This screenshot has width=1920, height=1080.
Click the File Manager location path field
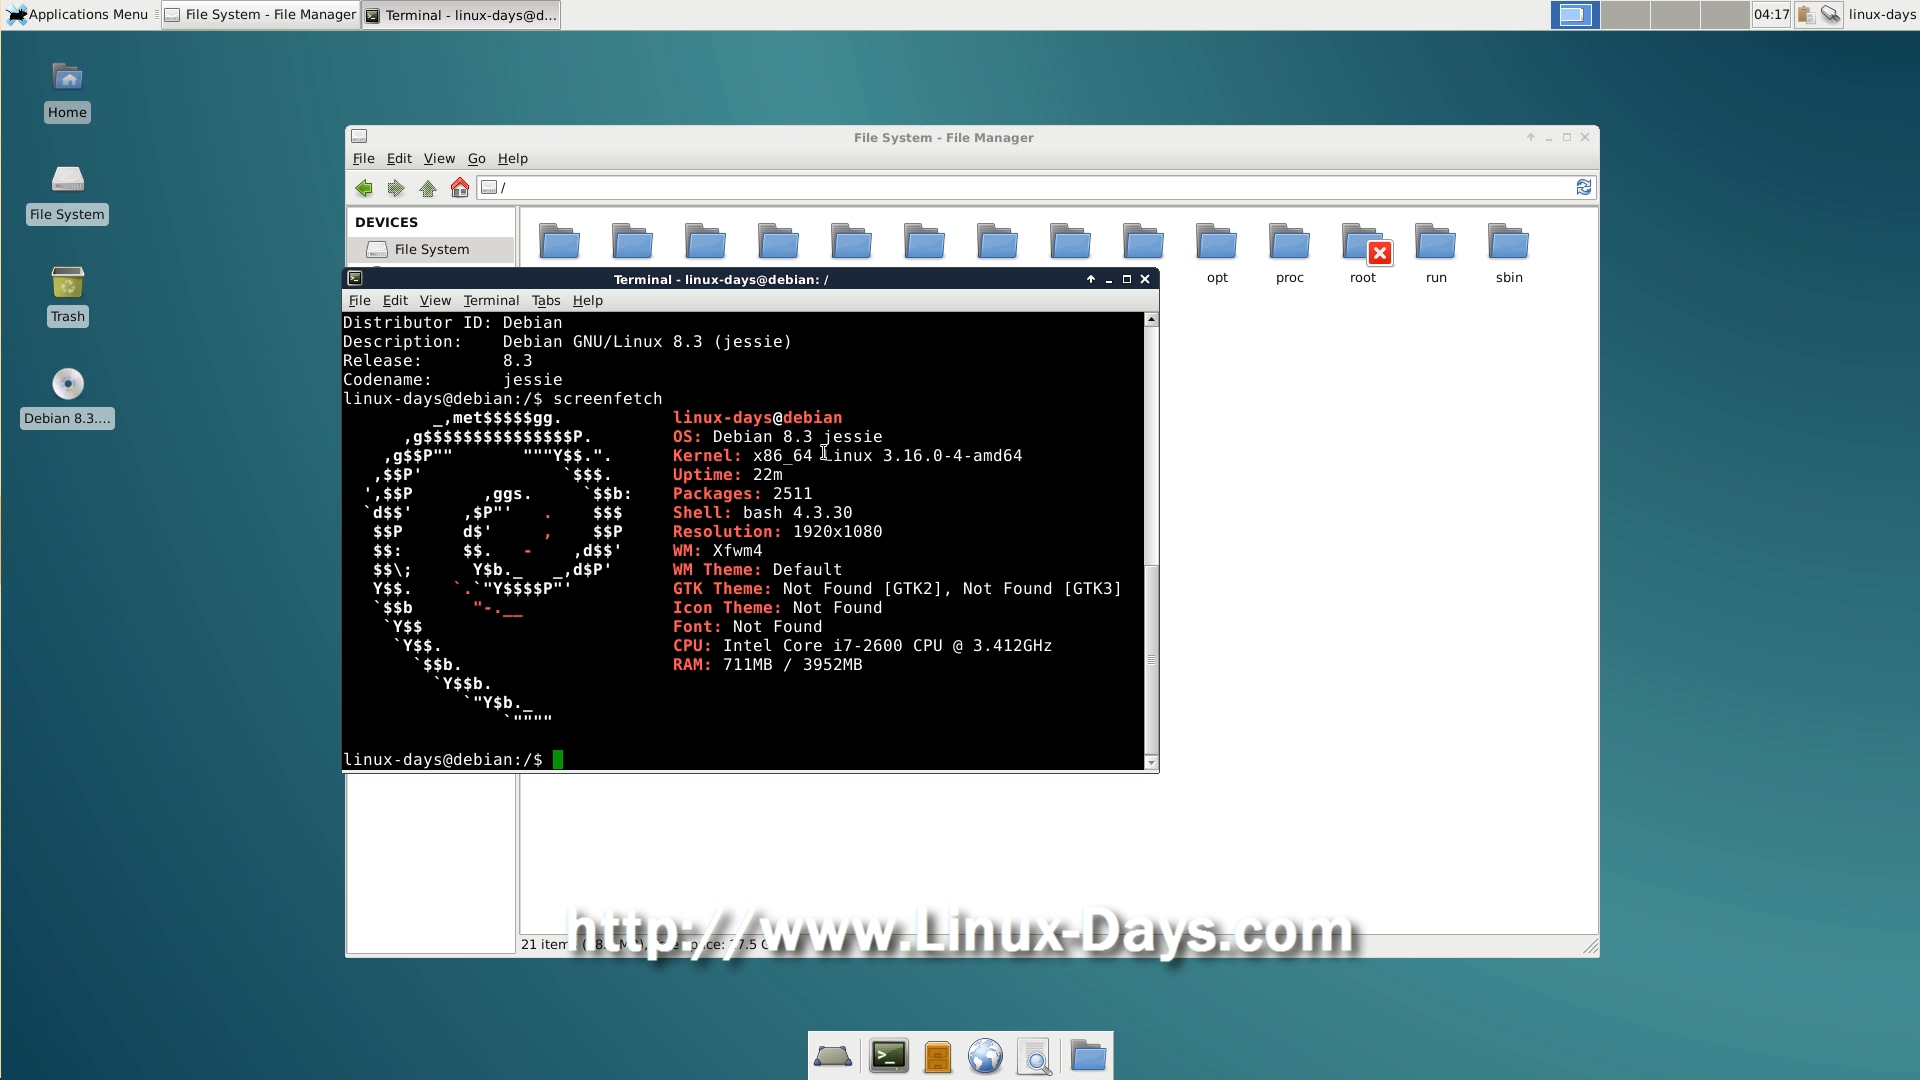click(1025, 188)
